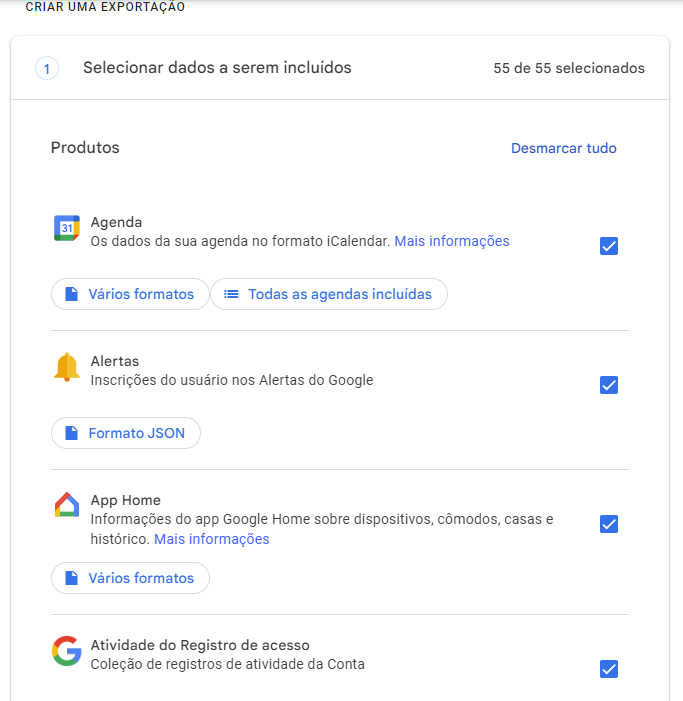Image resolution: width=683 pixels, height=701 pixels.
Task: Click step 1 Selecionar dados header
Action: click(x=340, y=68)
